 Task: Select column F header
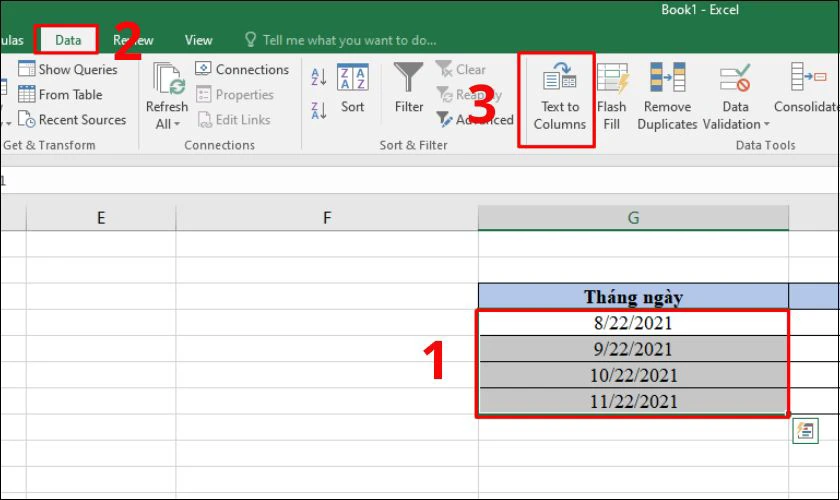[327, 218]
